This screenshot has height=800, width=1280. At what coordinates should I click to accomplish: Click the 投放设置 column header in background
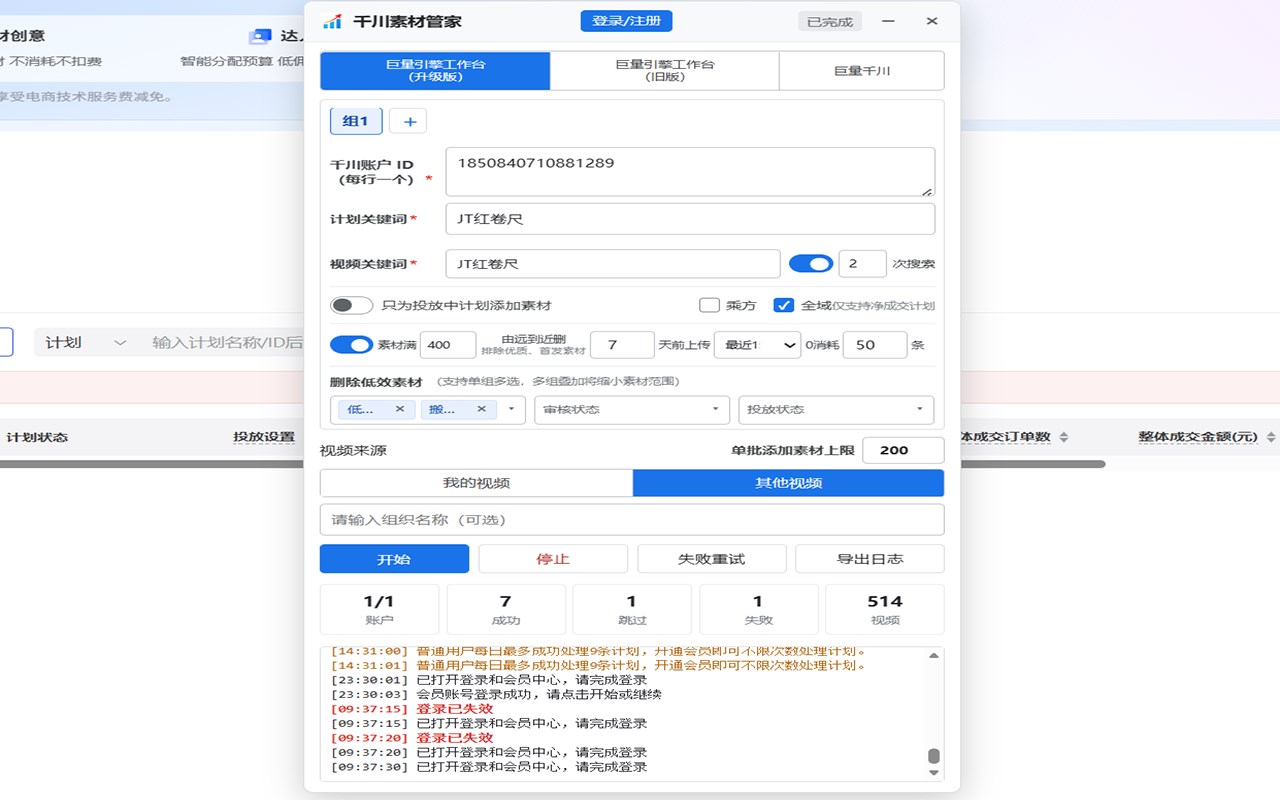(x=264, y=437)
